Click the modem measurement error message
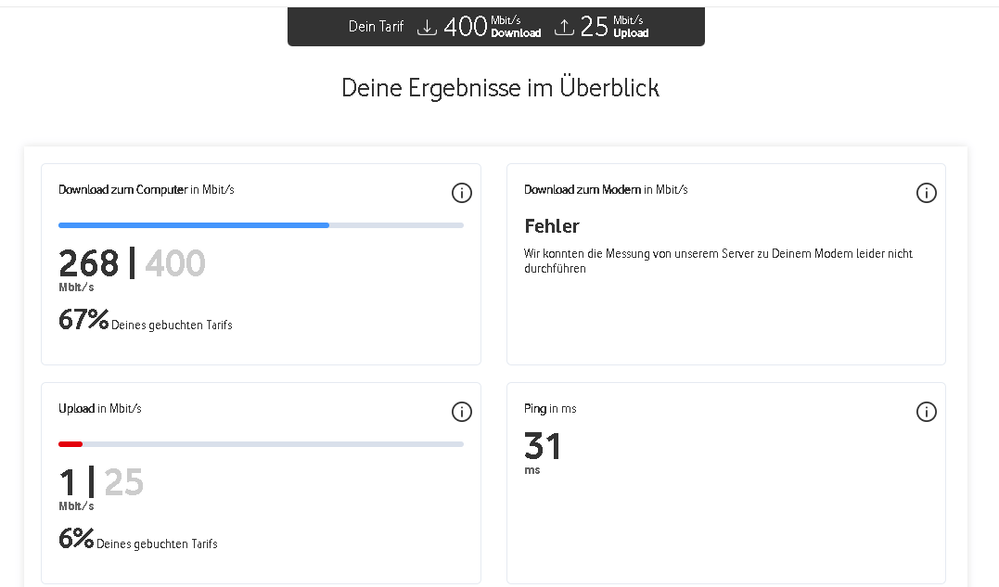Viewport: 999px width, 587px height. 718,261
